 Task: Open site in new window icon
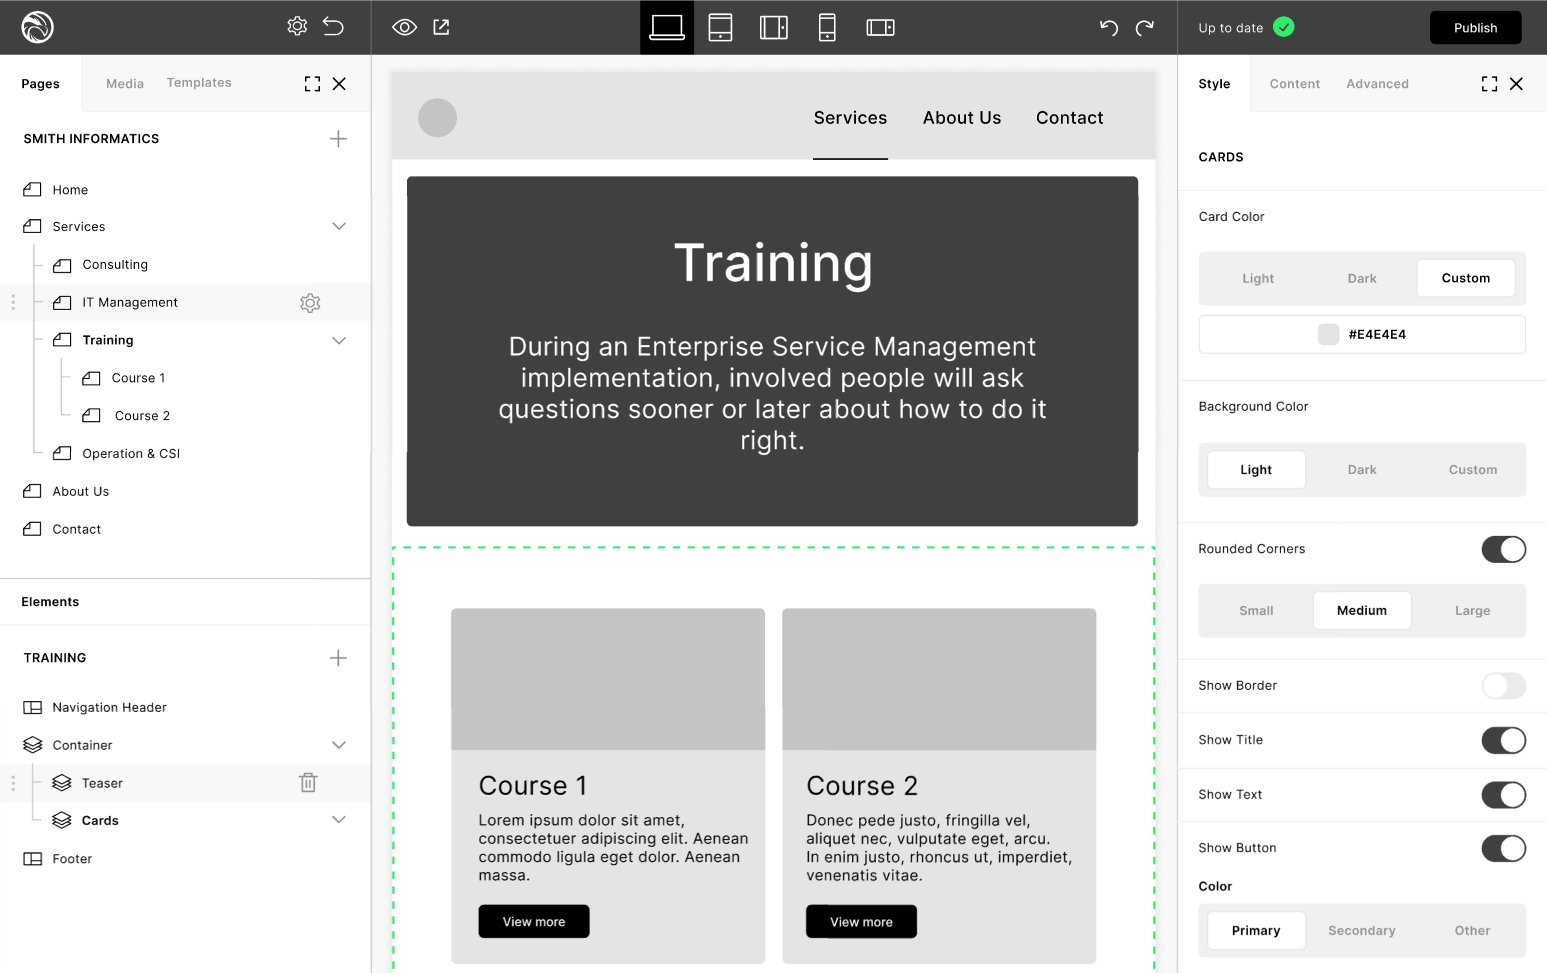click(x=441, y=27)
